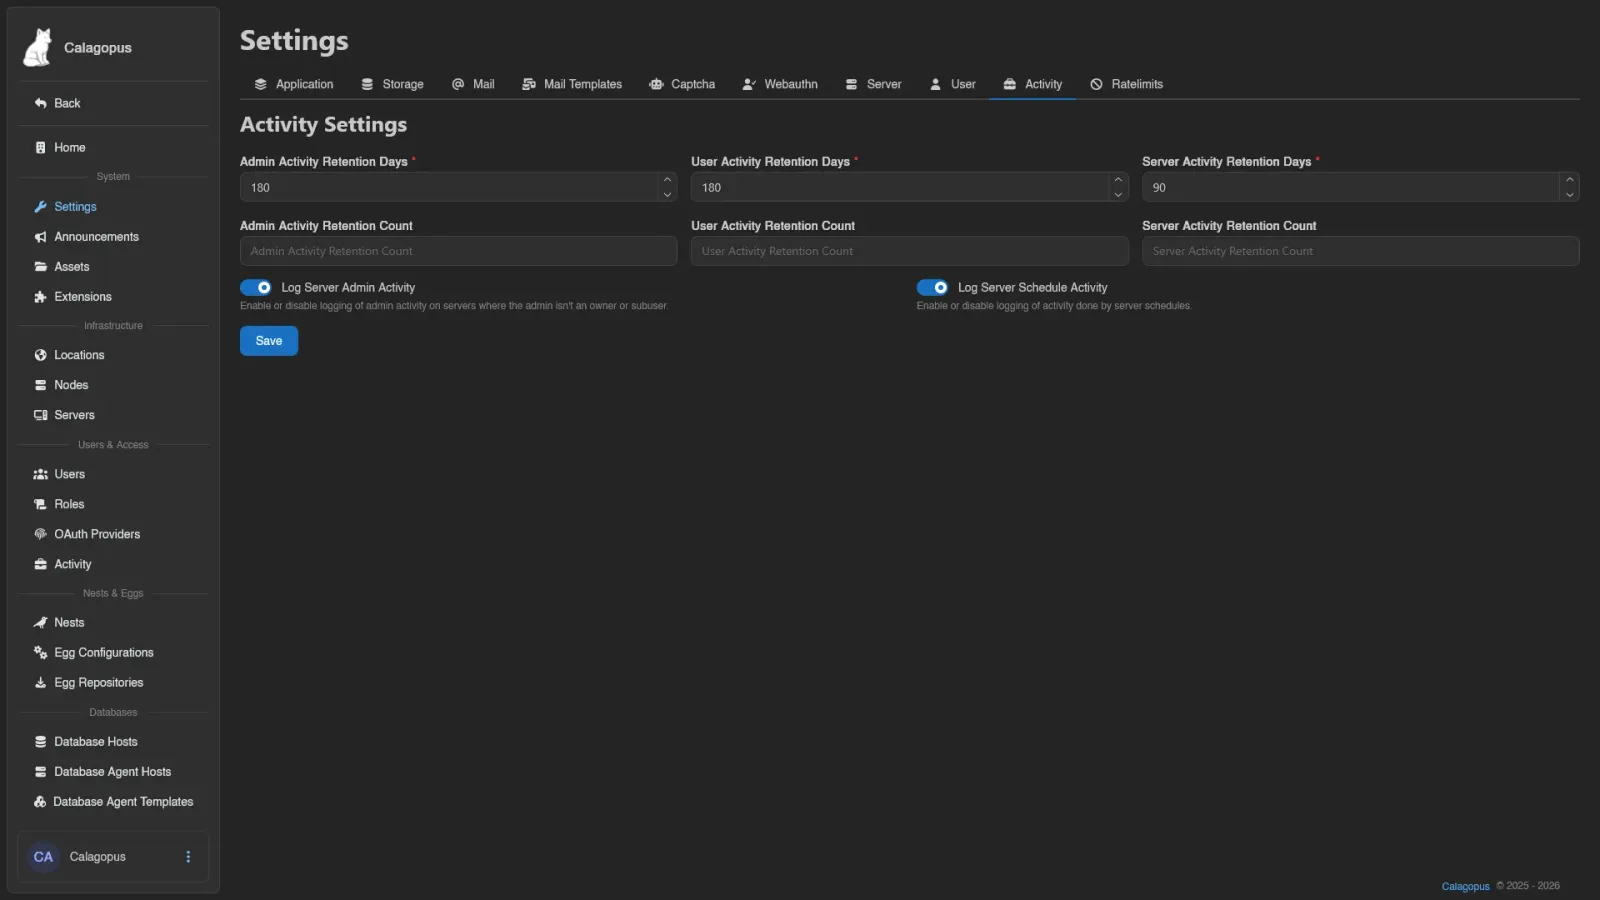Click the Back arrow icon

pos(40,103)
